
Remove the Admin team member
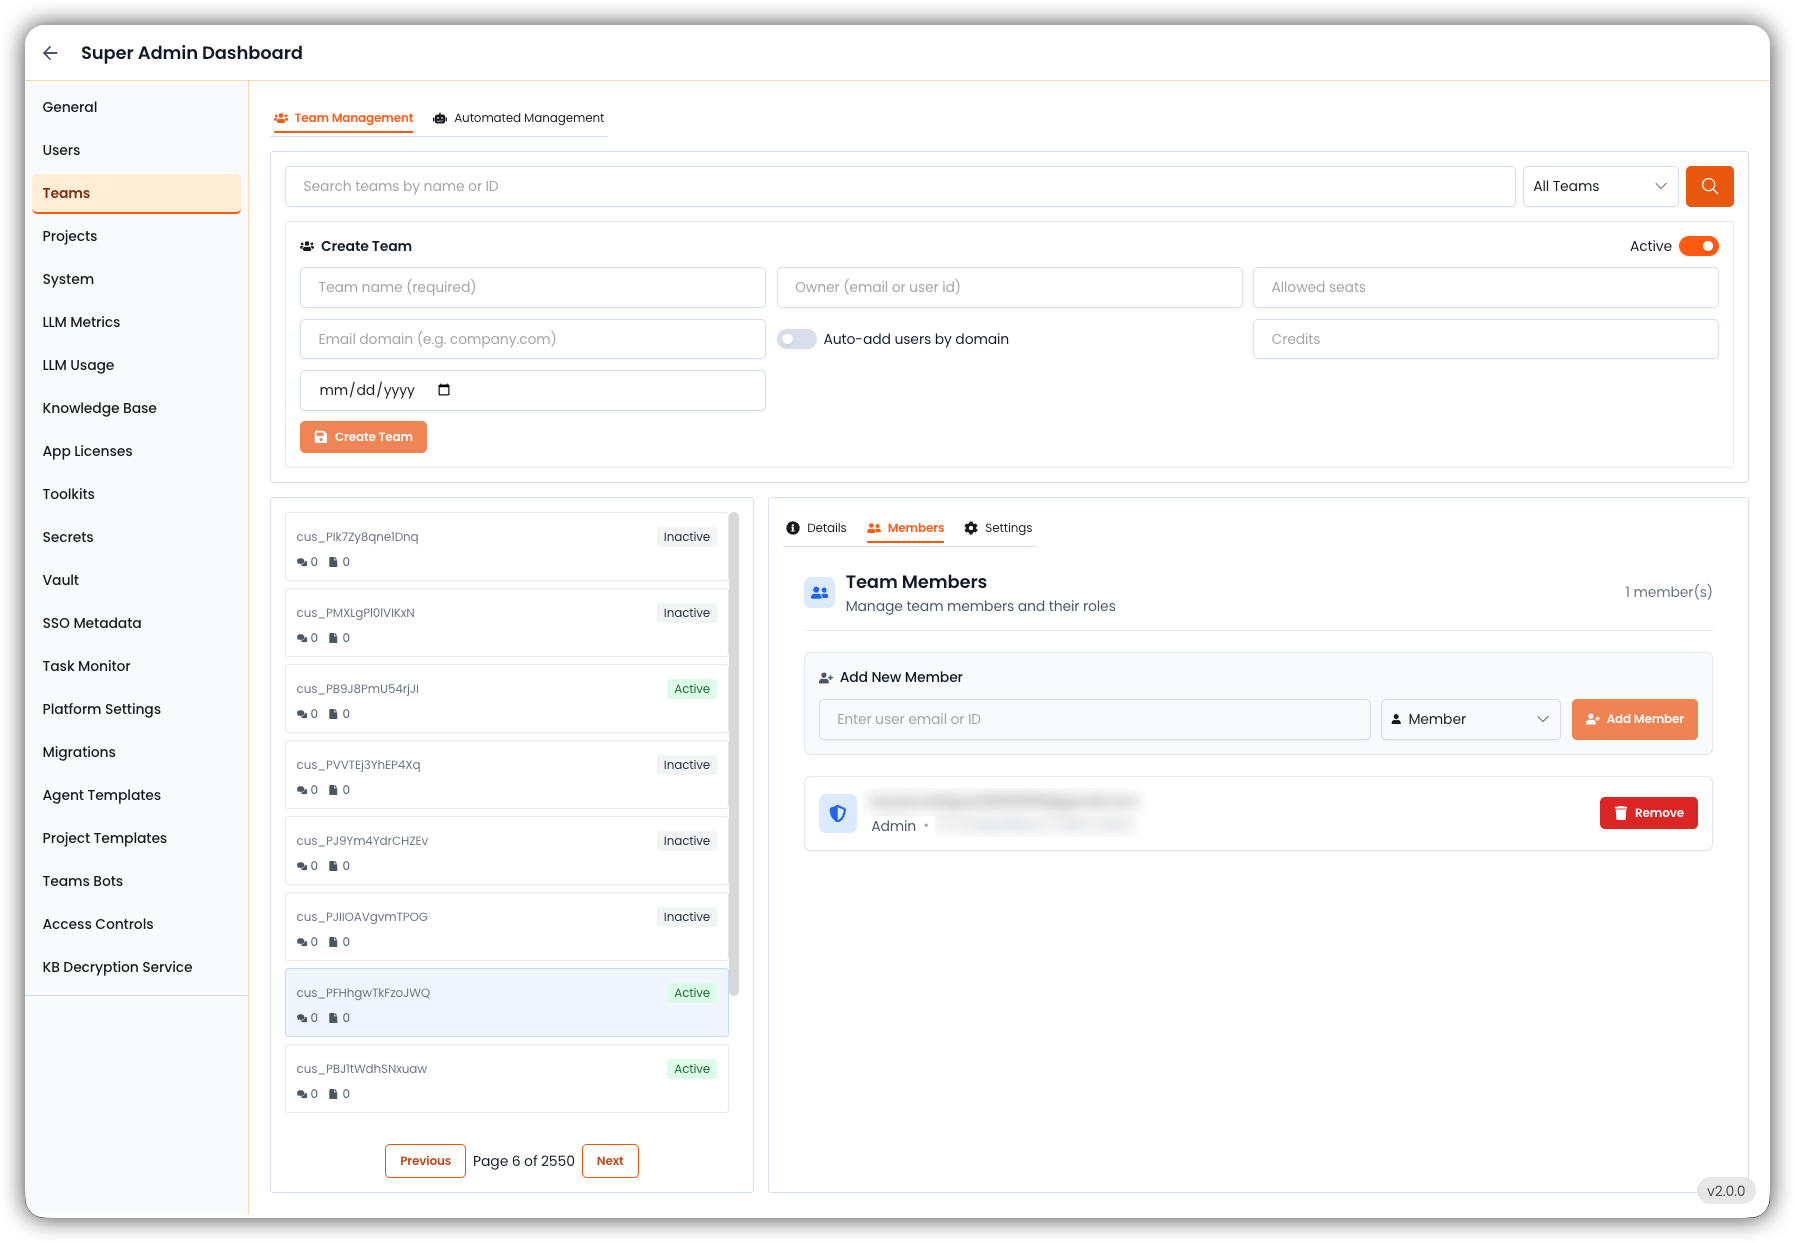[1648, 813]
